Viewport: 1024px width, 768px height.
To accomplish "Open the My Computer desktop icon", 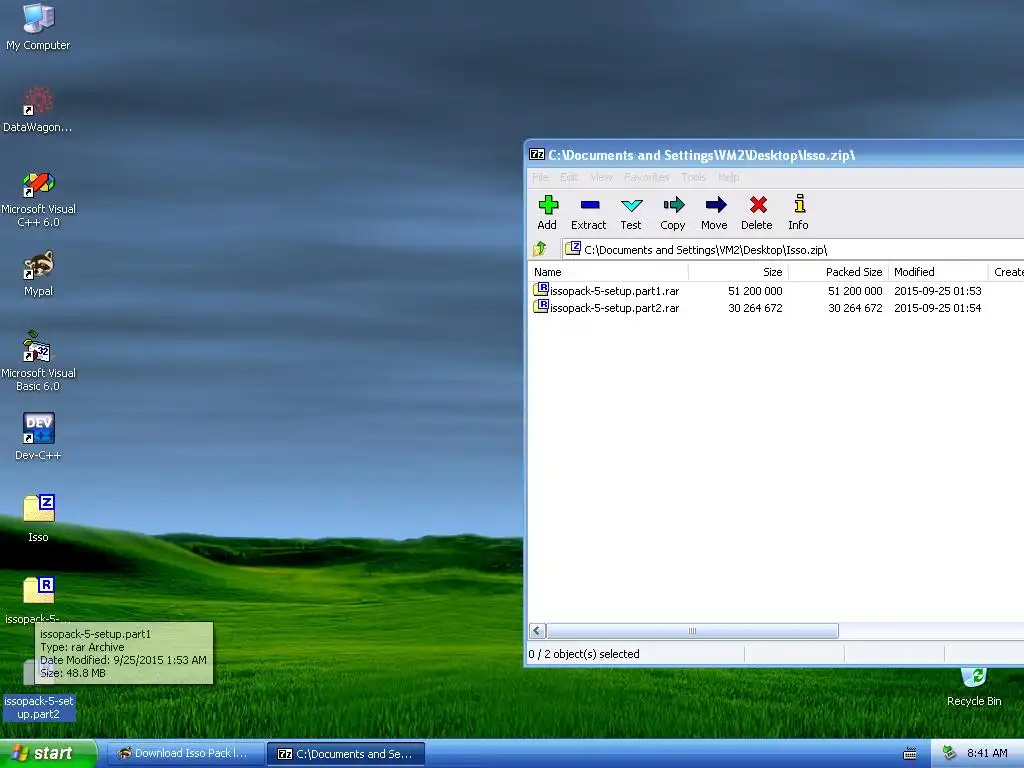I will tap(38, 26).
